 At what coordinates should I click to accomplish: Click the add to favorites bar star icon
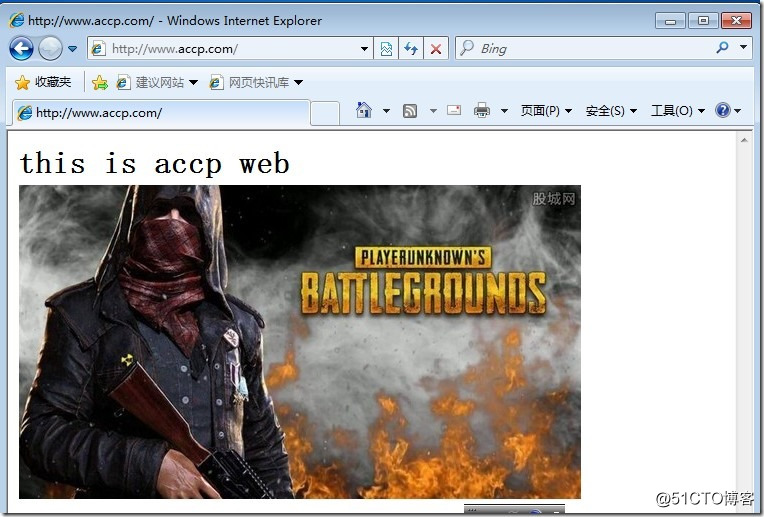click(100, 83)
